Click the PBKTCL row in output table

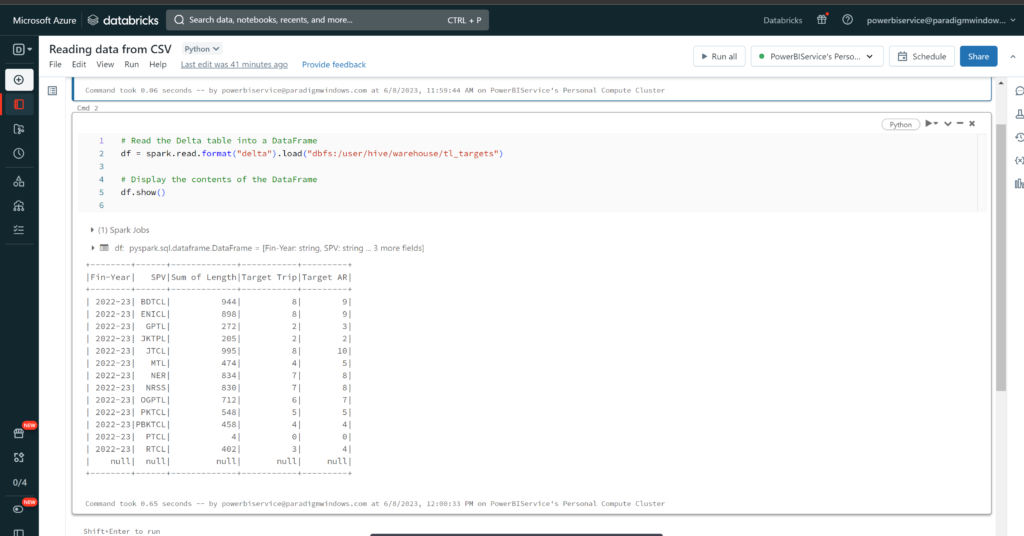219,424
